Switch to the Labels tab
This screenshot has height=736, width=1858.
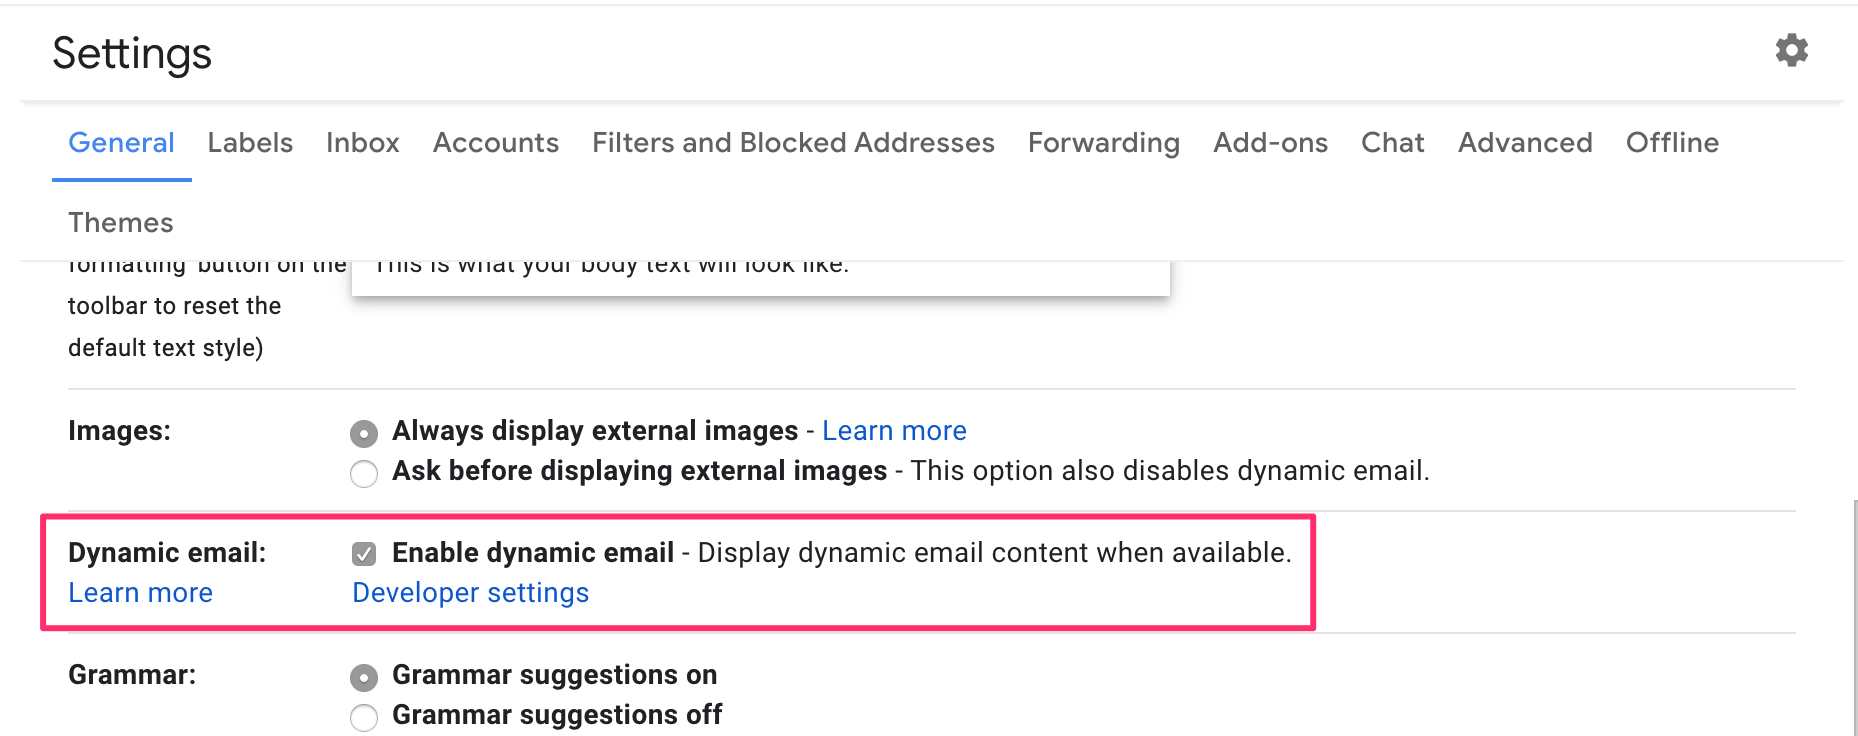[x=250, y=143]
